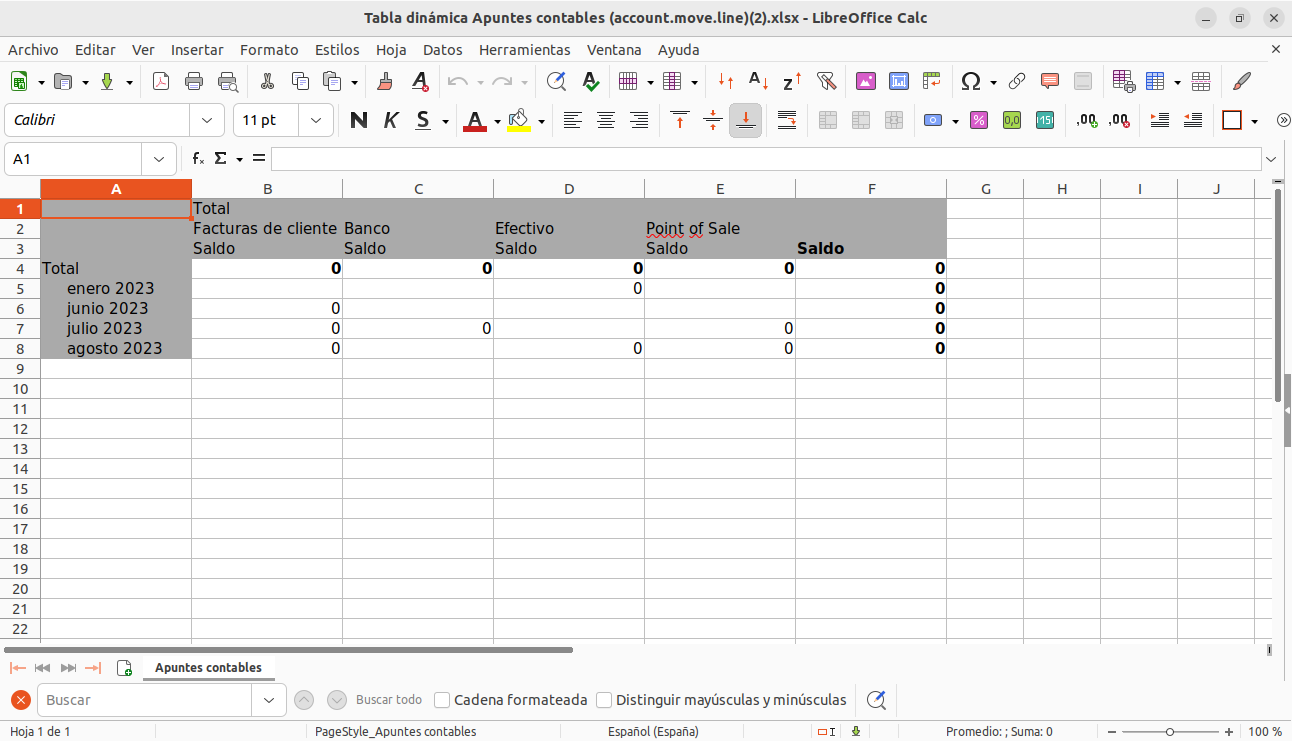
Task: Open the Name Box dropdown
Action: 159,159
